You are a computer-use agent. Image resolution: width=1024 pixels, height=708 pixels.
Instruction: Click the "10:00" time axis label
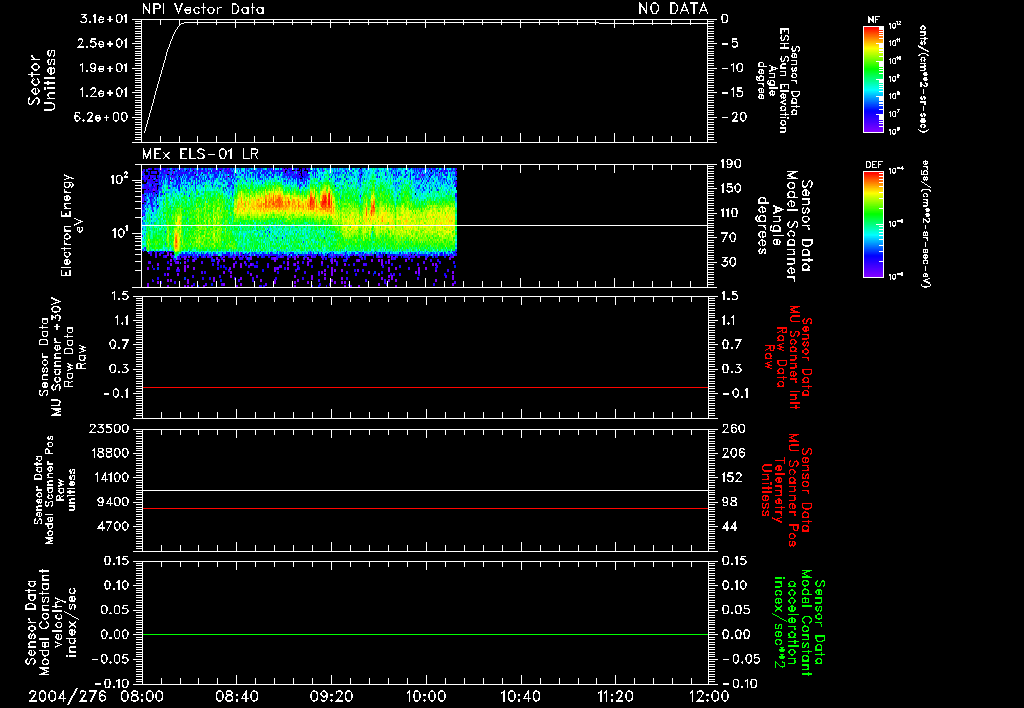425,696
